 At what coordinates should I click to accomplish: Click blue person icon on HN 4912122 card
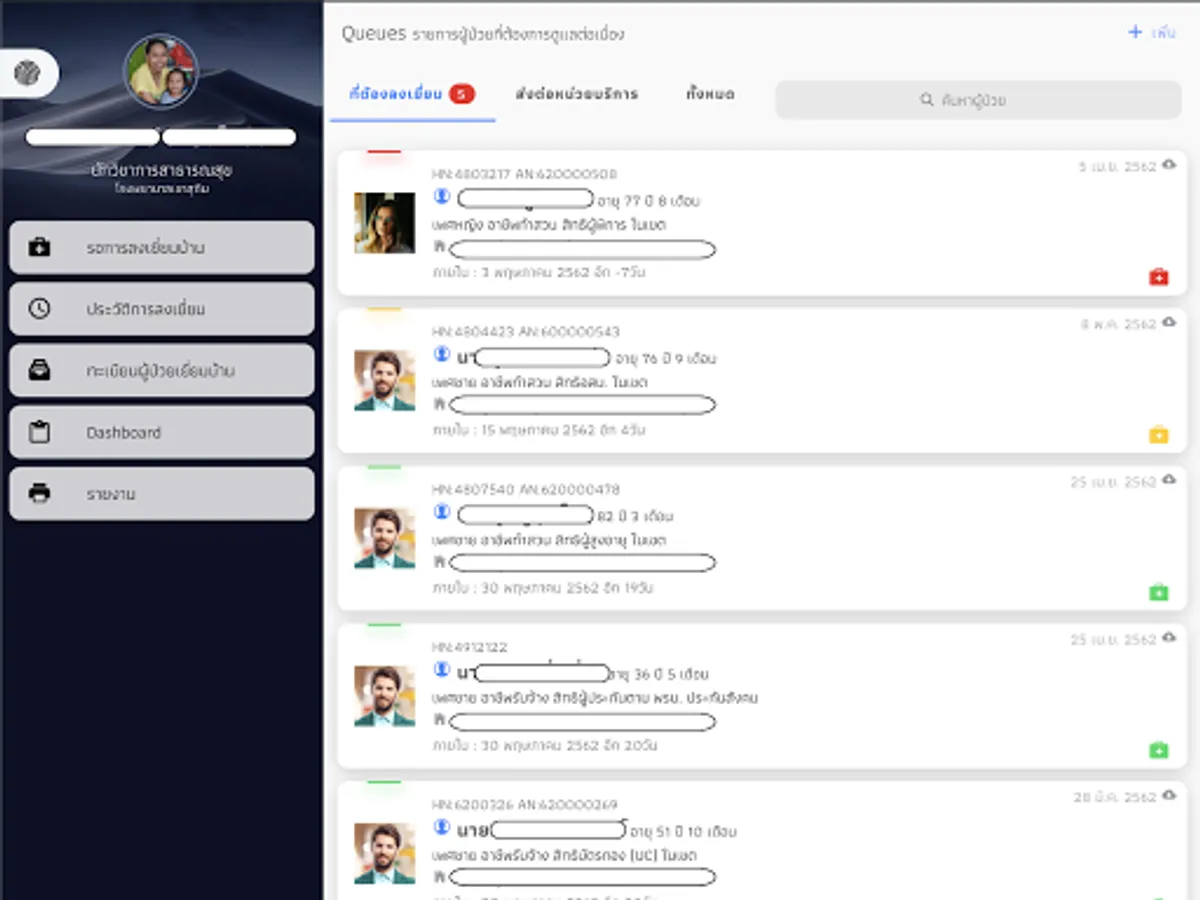pyautogui.click(x=442, y=670)
